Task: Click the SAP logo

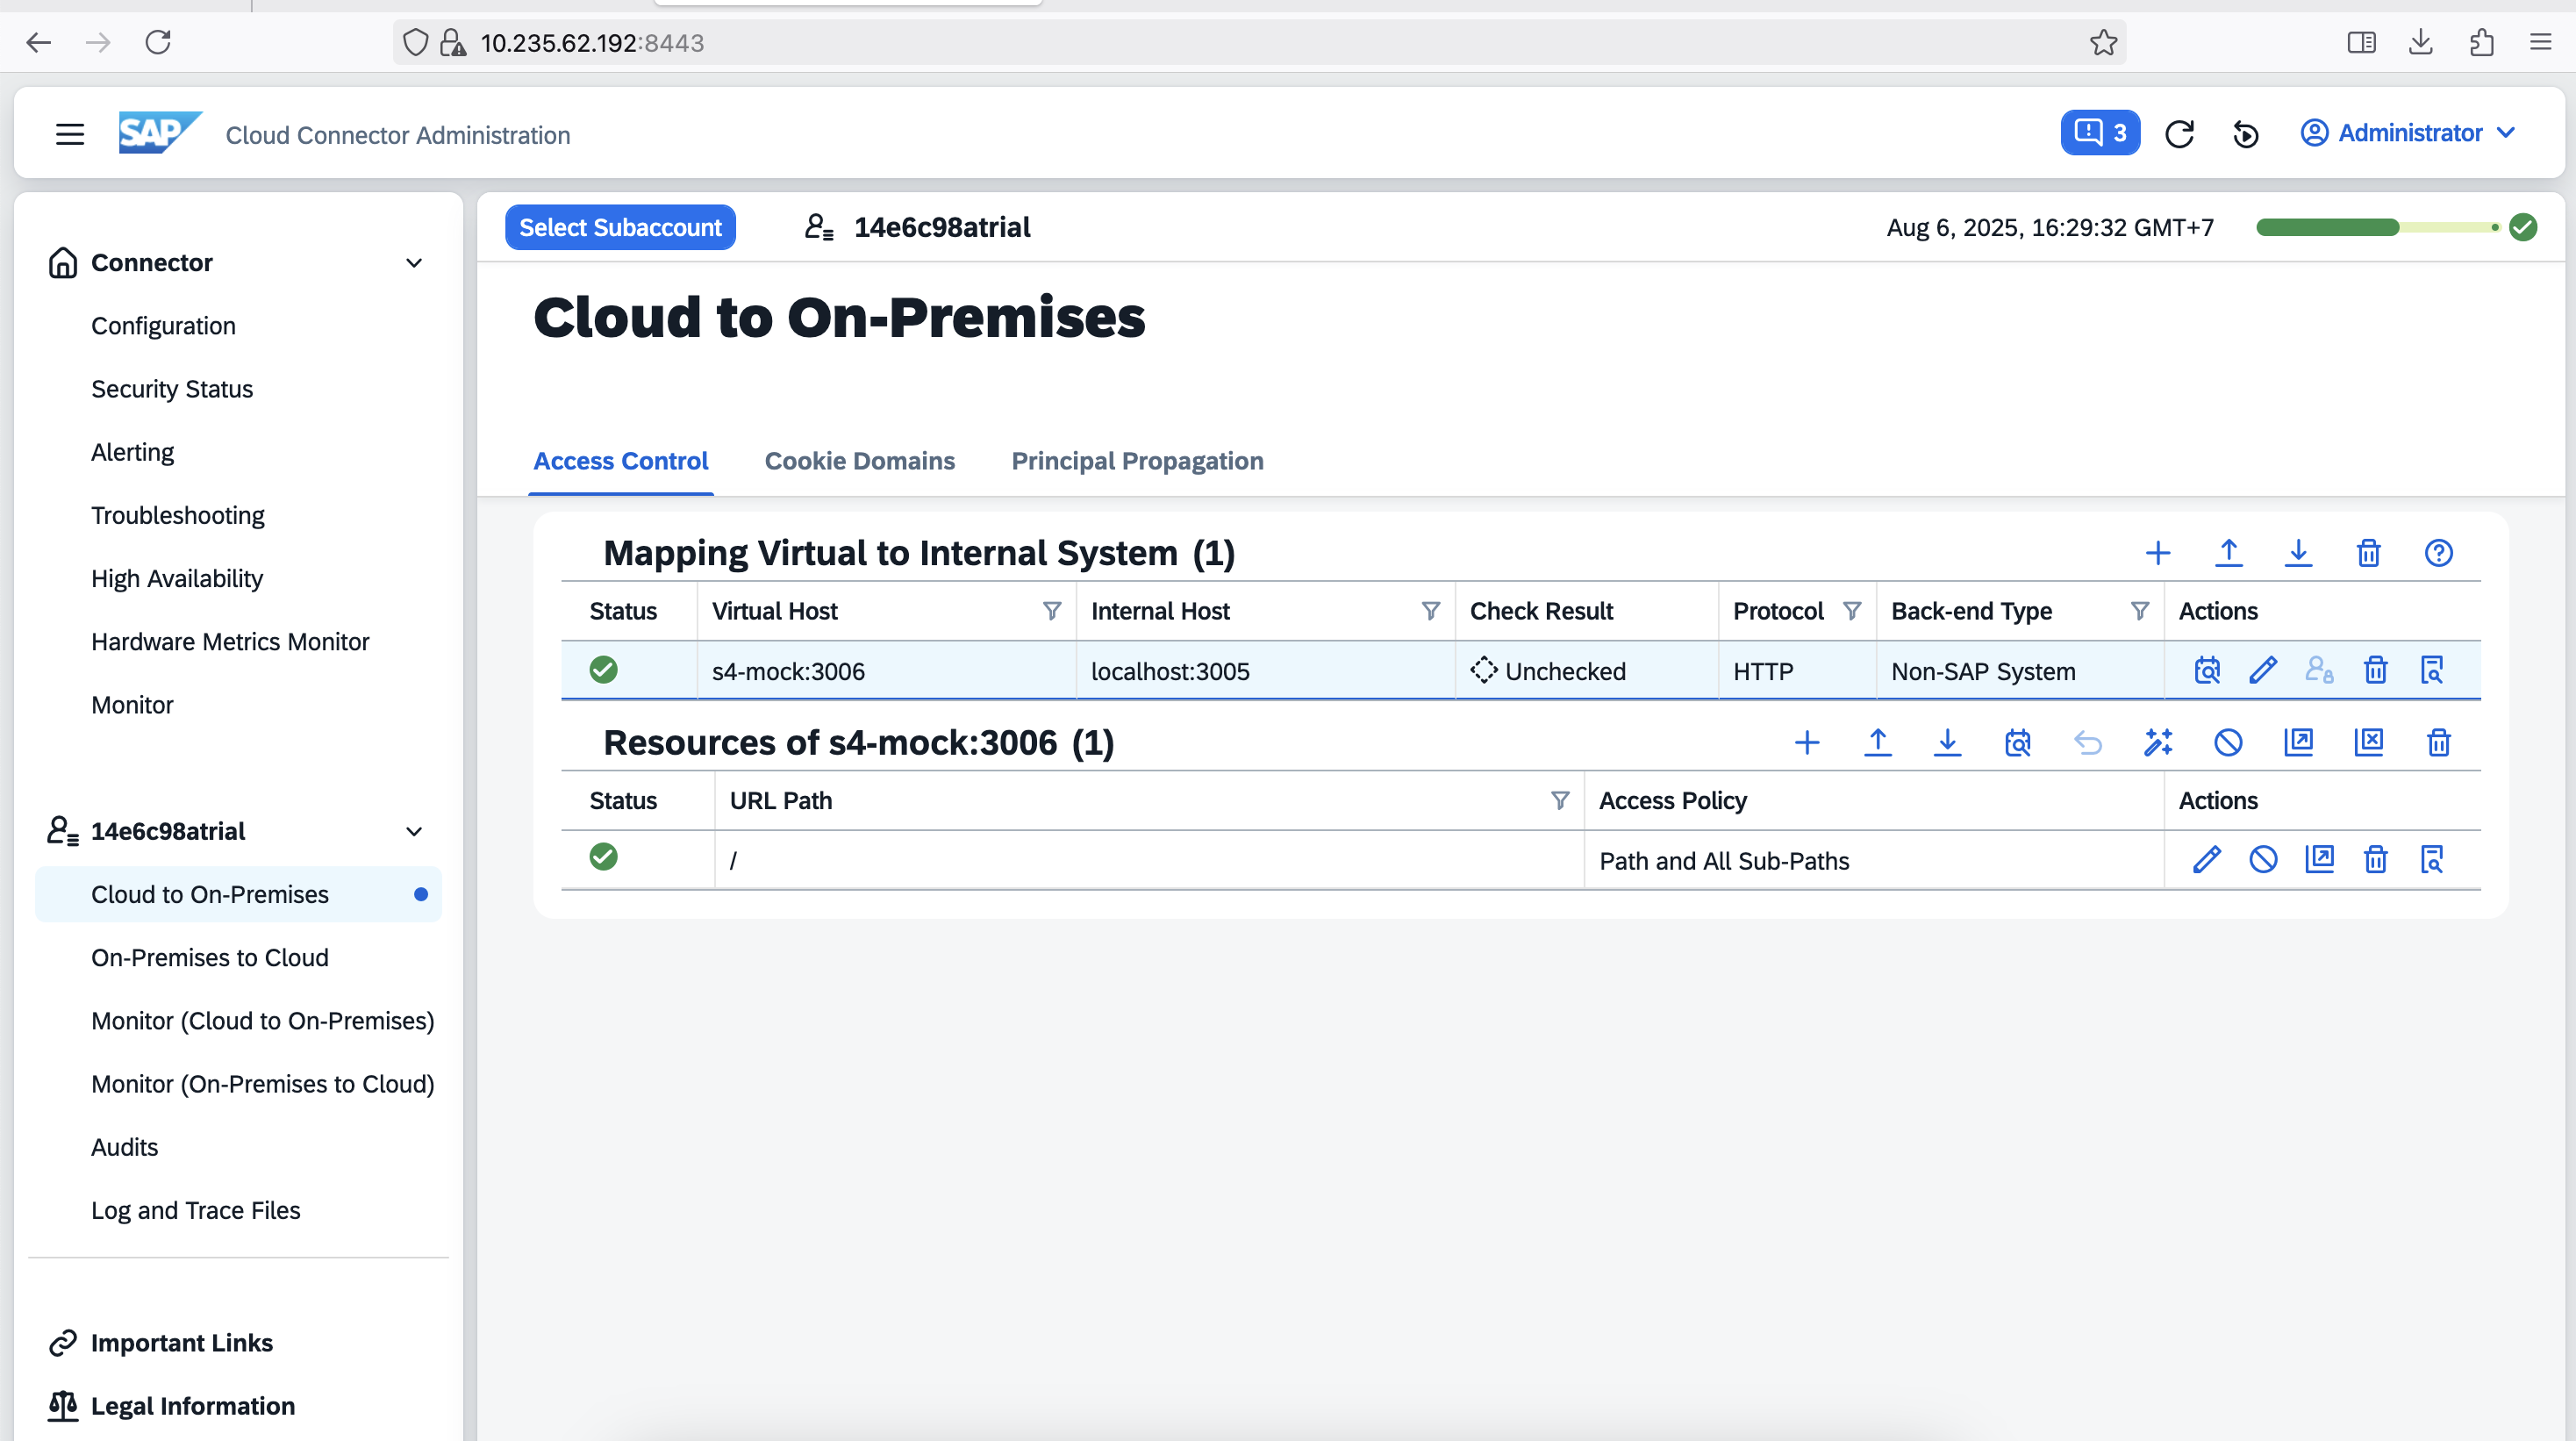Action: pyautogui.click(x=160, y=133)
